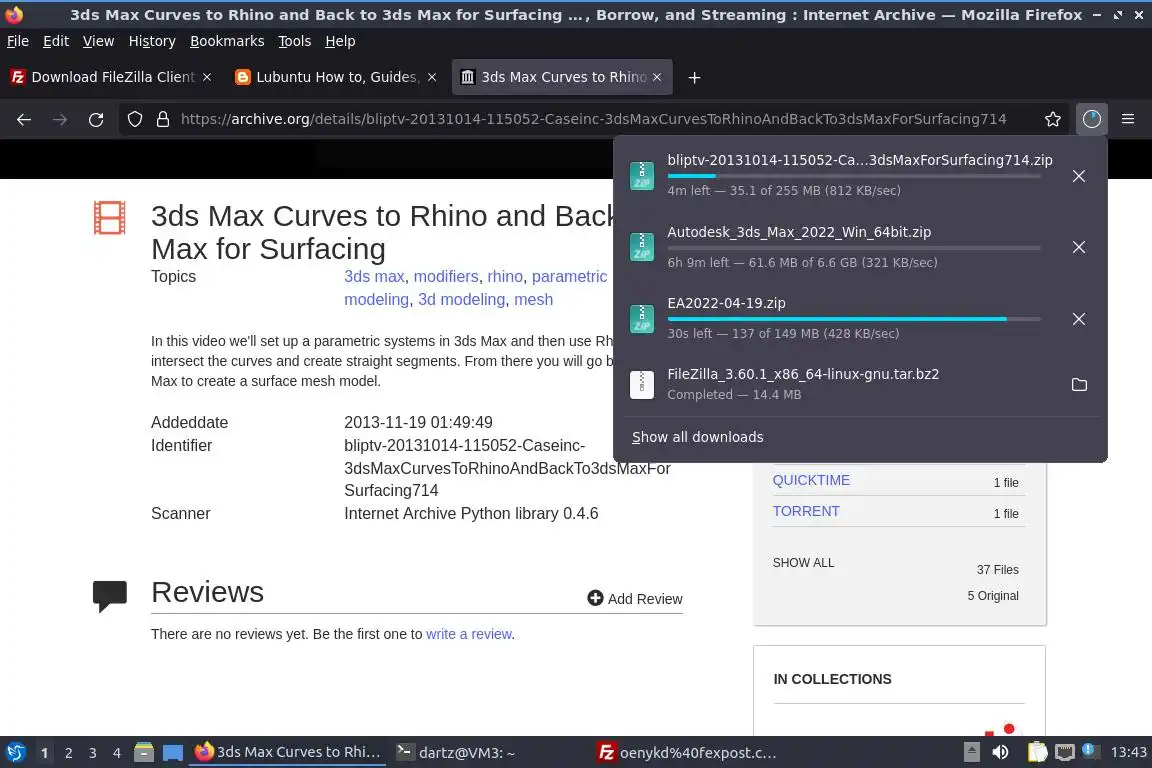Reload the current page

coord(96,120)
